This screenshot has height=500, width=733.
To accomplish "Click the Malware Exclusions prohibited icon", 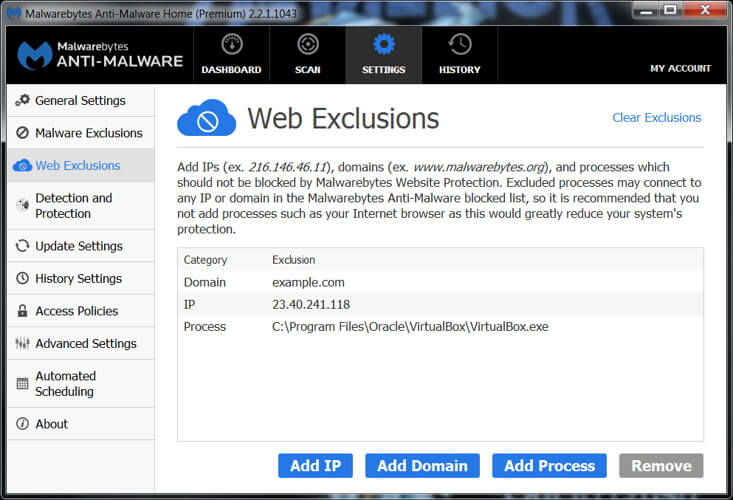I will point(22,133).
